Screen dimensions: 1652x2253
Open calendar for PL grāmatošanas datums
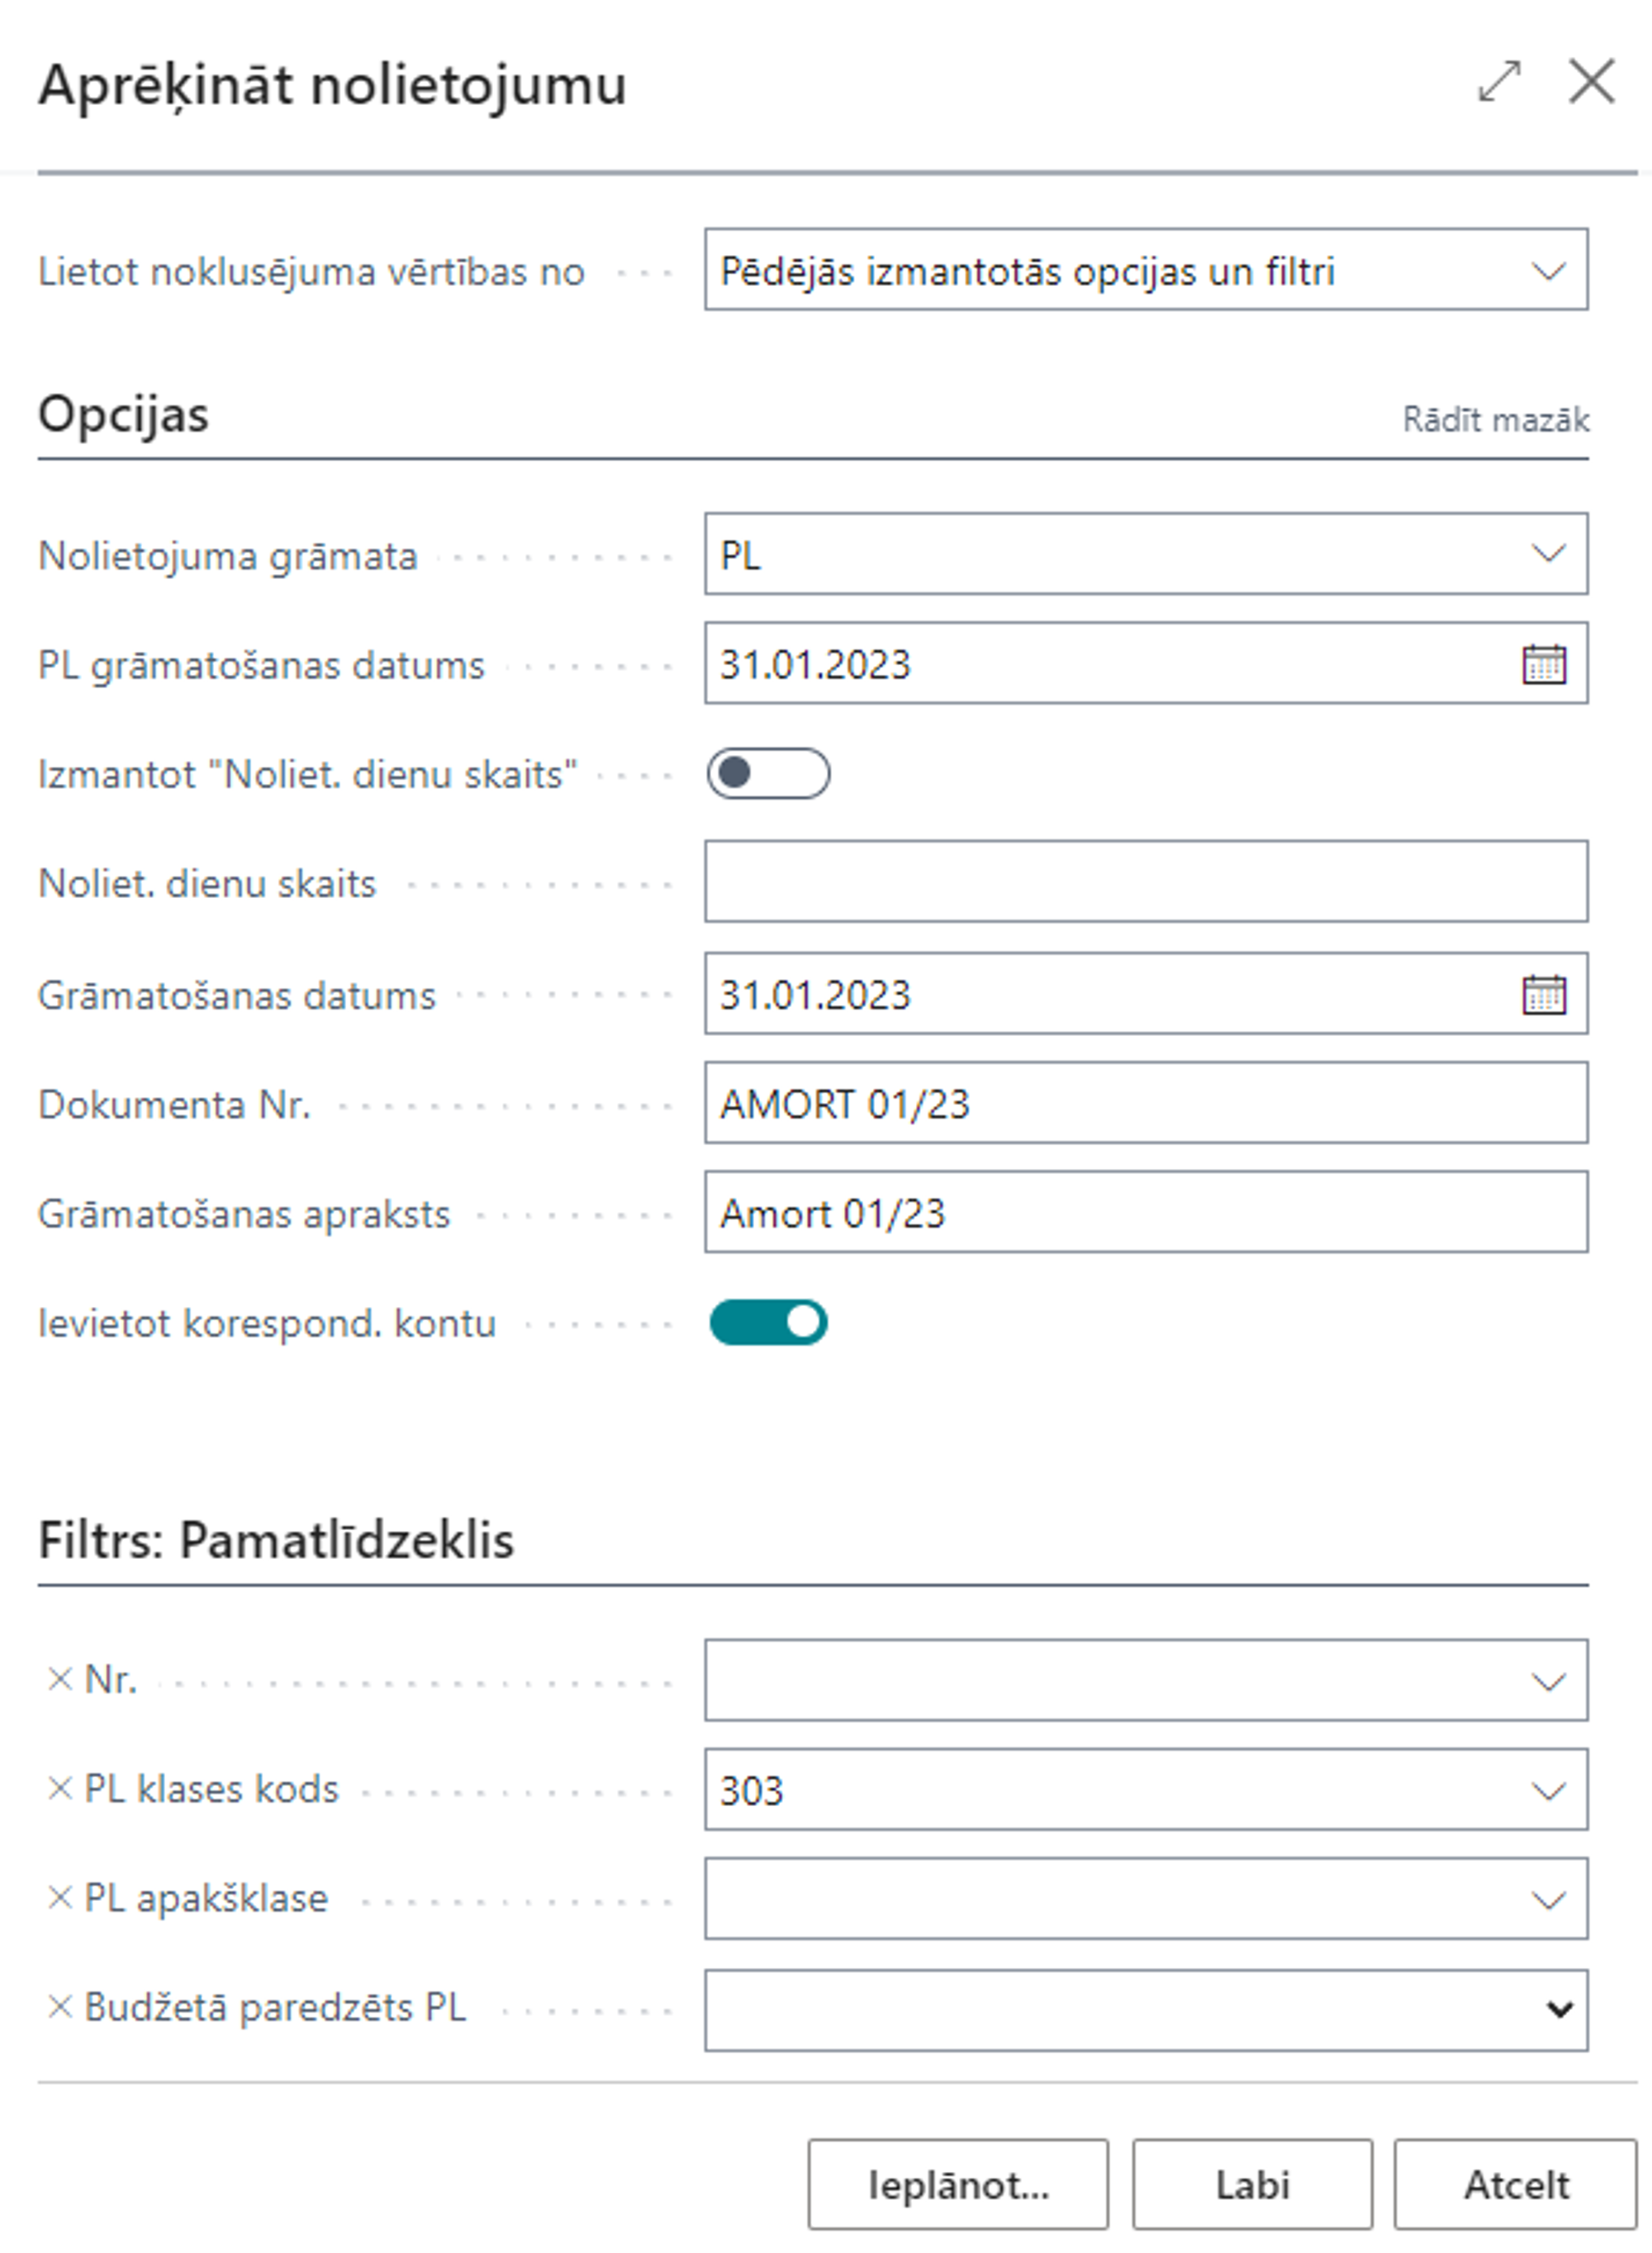[1543, 664]
